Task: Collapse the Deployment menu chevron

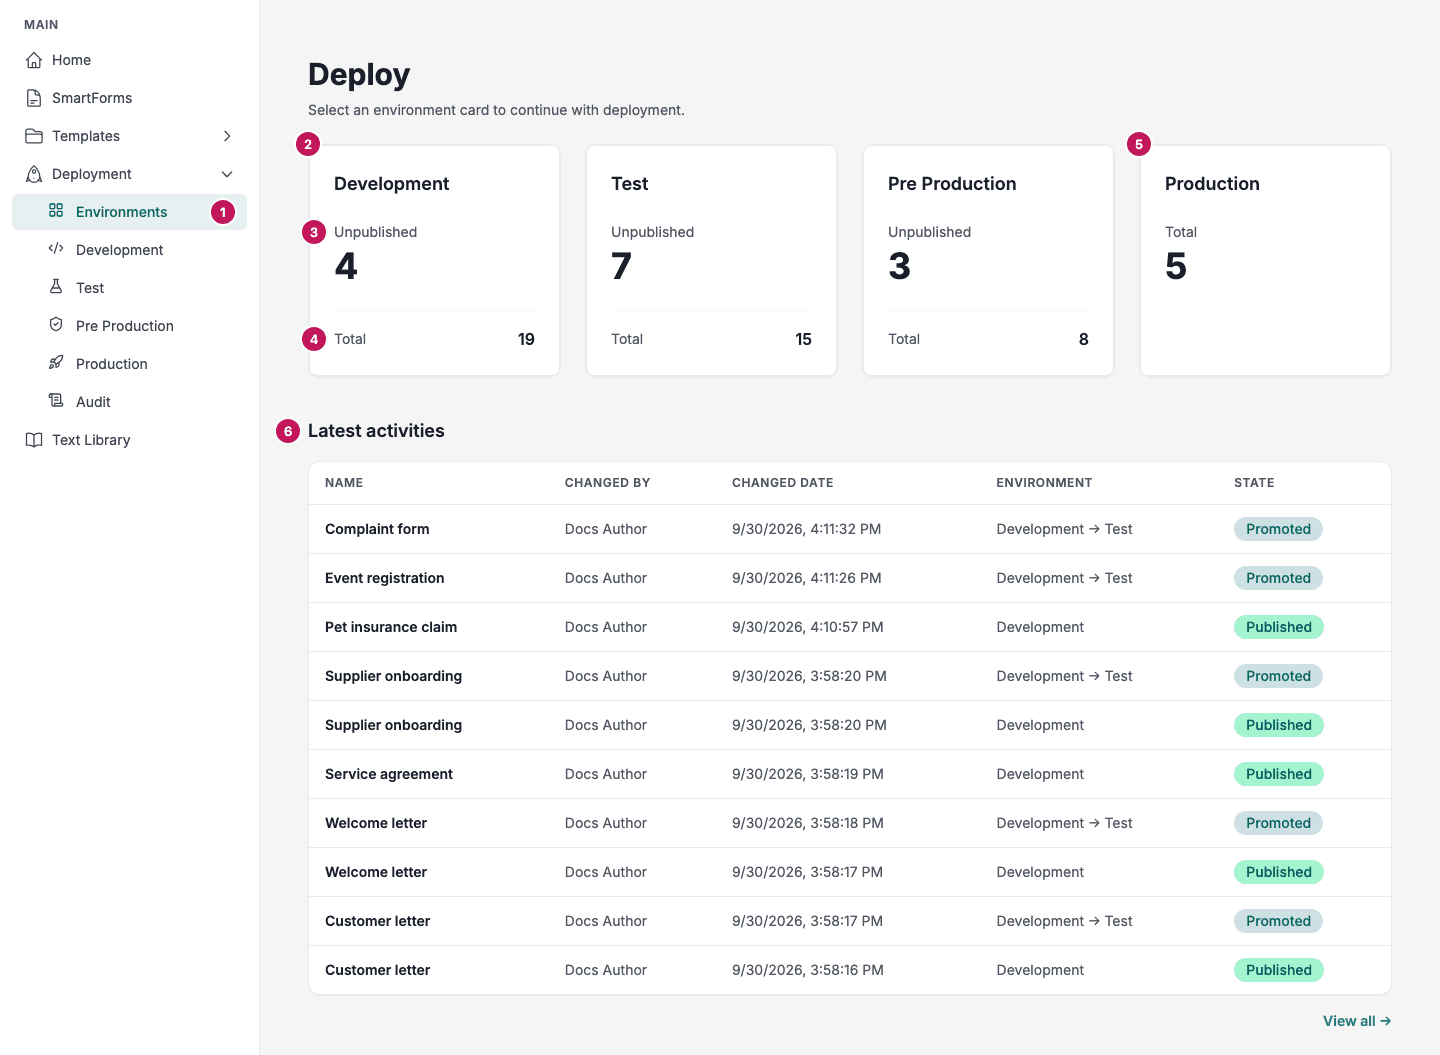Action: 227,174
